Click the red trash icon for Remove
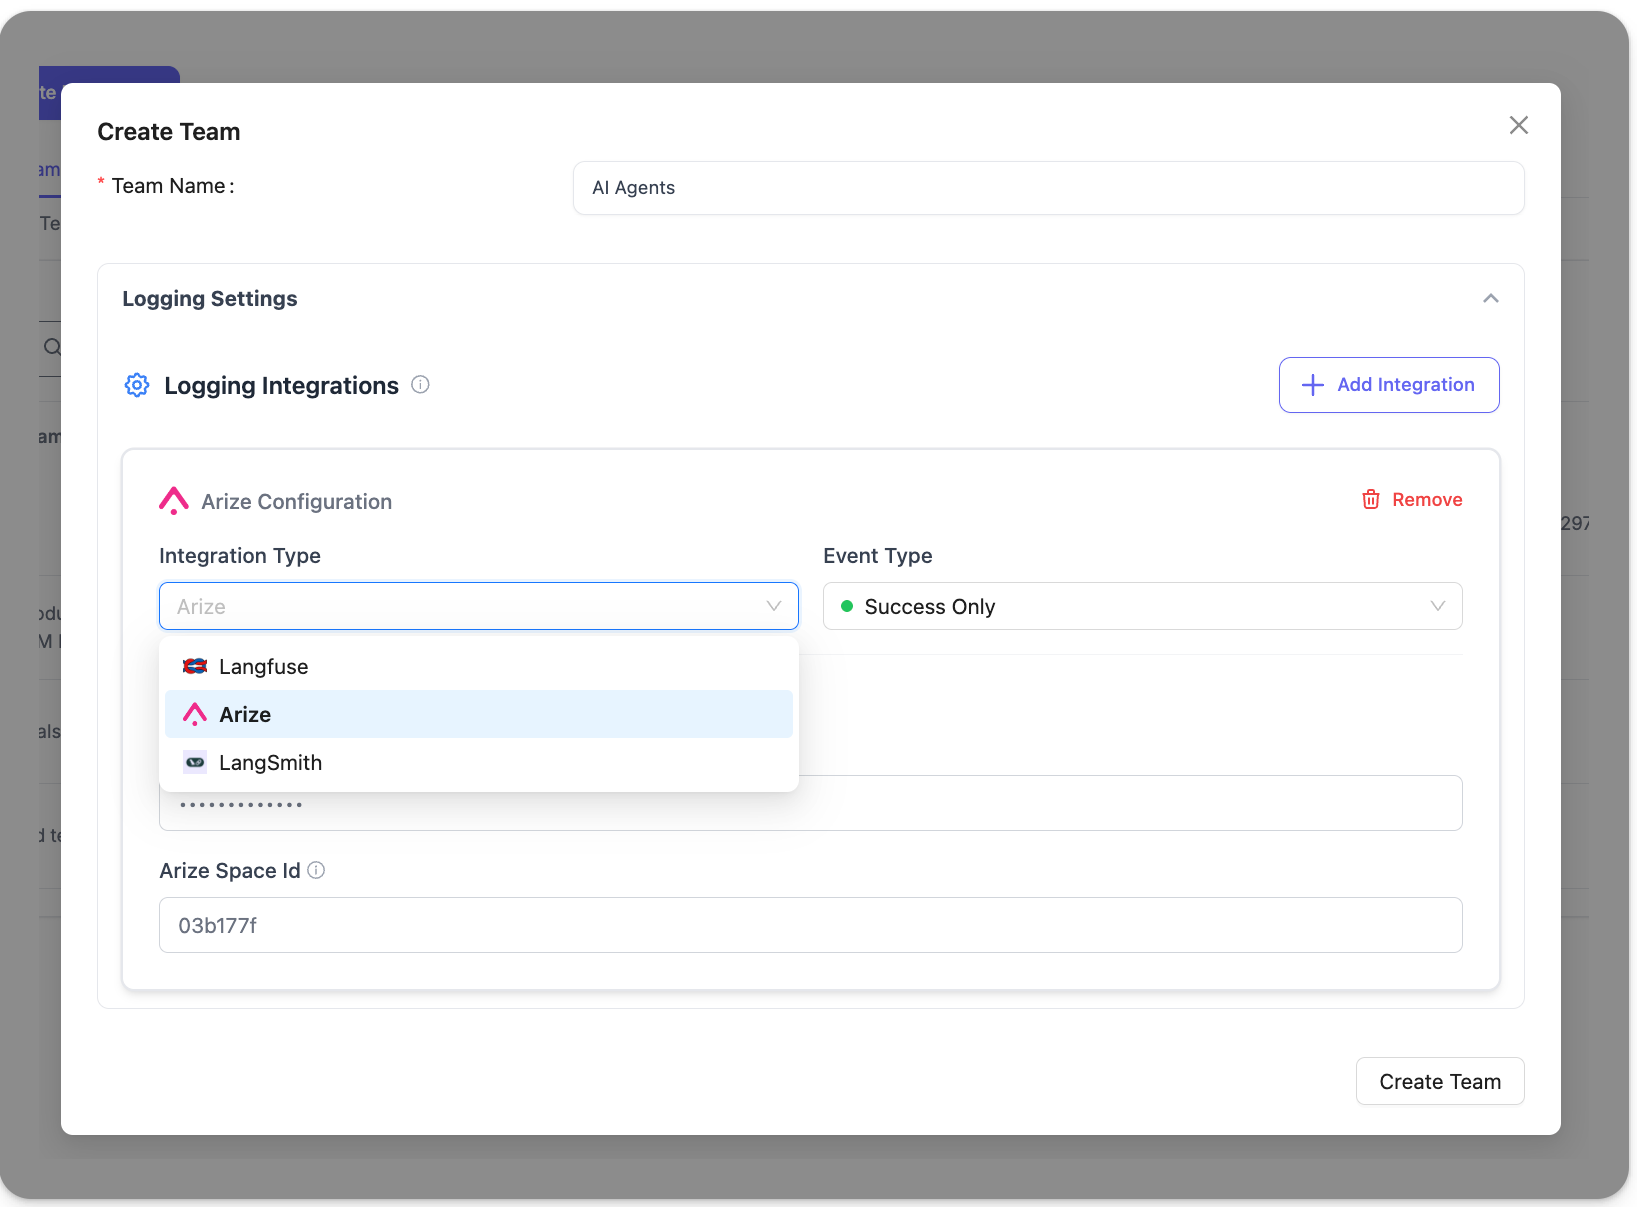This screenshot has height=1207, width=1637. (x=1371, y=499)
